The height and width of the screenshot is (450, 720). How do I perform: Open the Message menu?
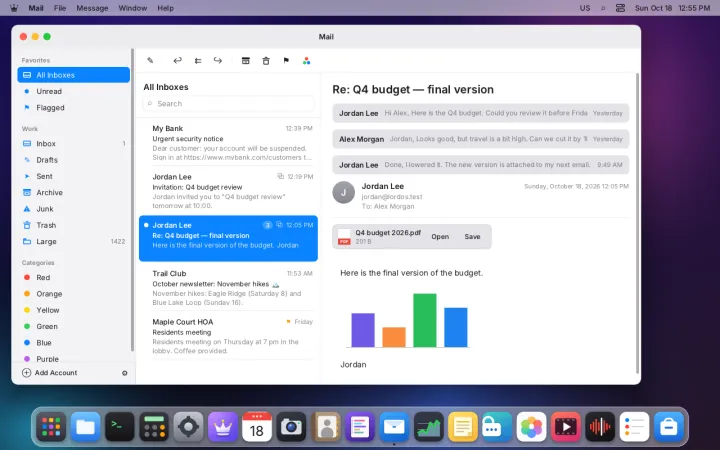92,8
